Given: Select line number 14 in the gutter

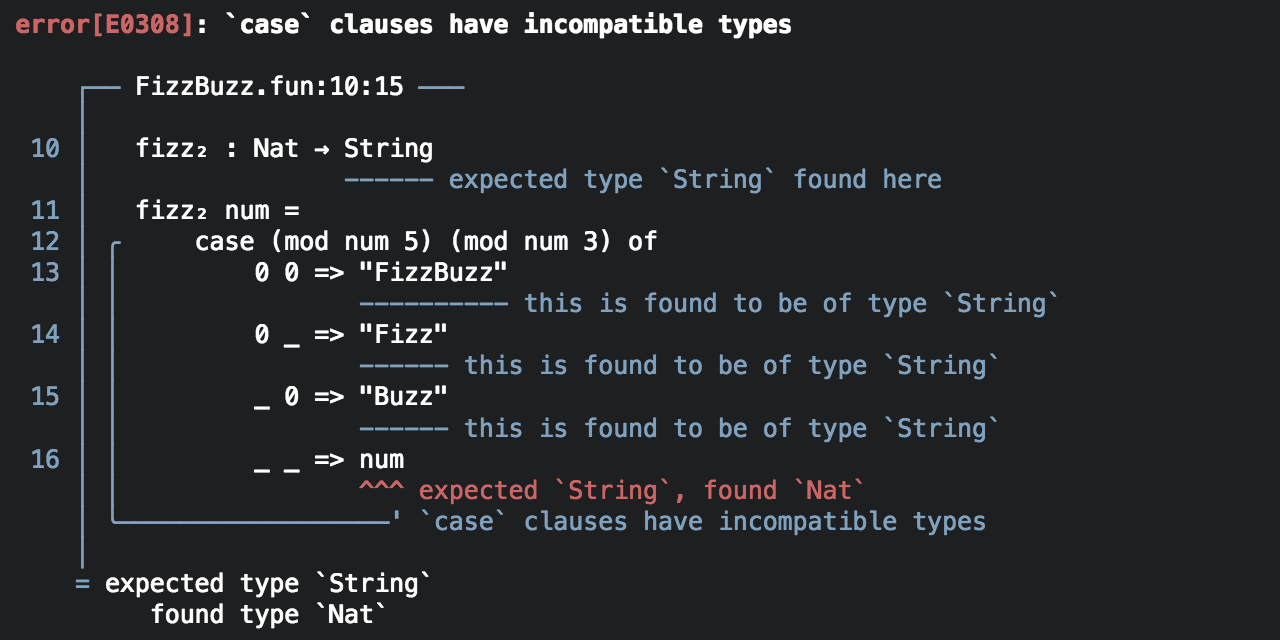Looking at the screenshot, I should (x=45, y=335).
